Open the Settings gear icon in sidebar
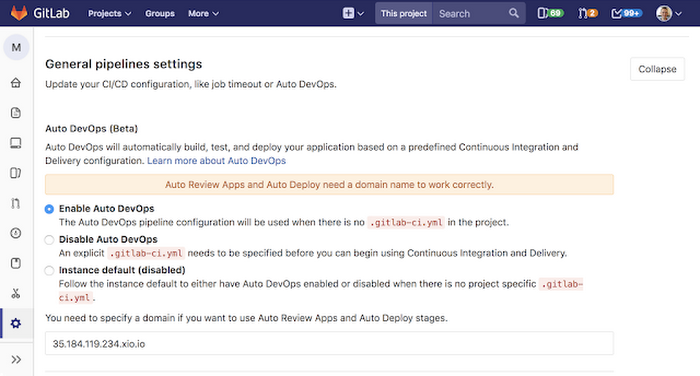 coord(16,323)
